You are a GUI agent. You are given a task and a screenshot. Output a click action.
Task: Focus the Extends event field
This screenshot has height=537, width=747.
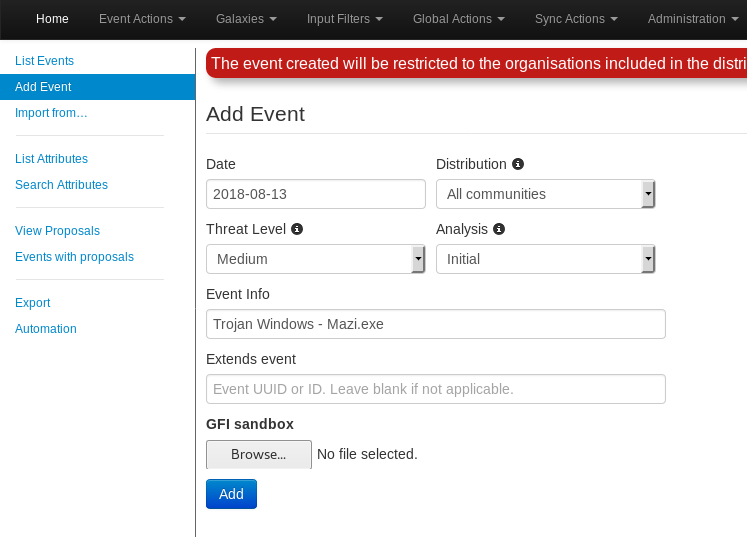(x=435, y=389)
